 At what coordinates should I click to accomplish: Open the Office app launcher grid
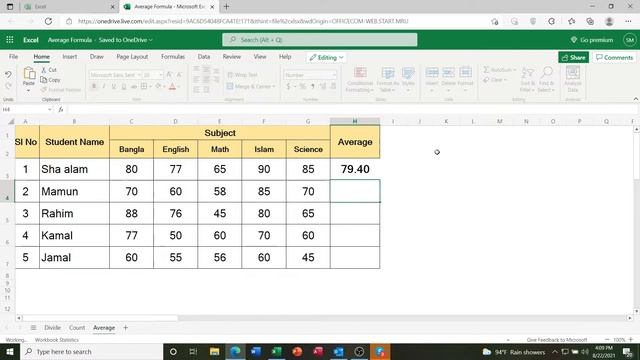[x=10, y=40]
